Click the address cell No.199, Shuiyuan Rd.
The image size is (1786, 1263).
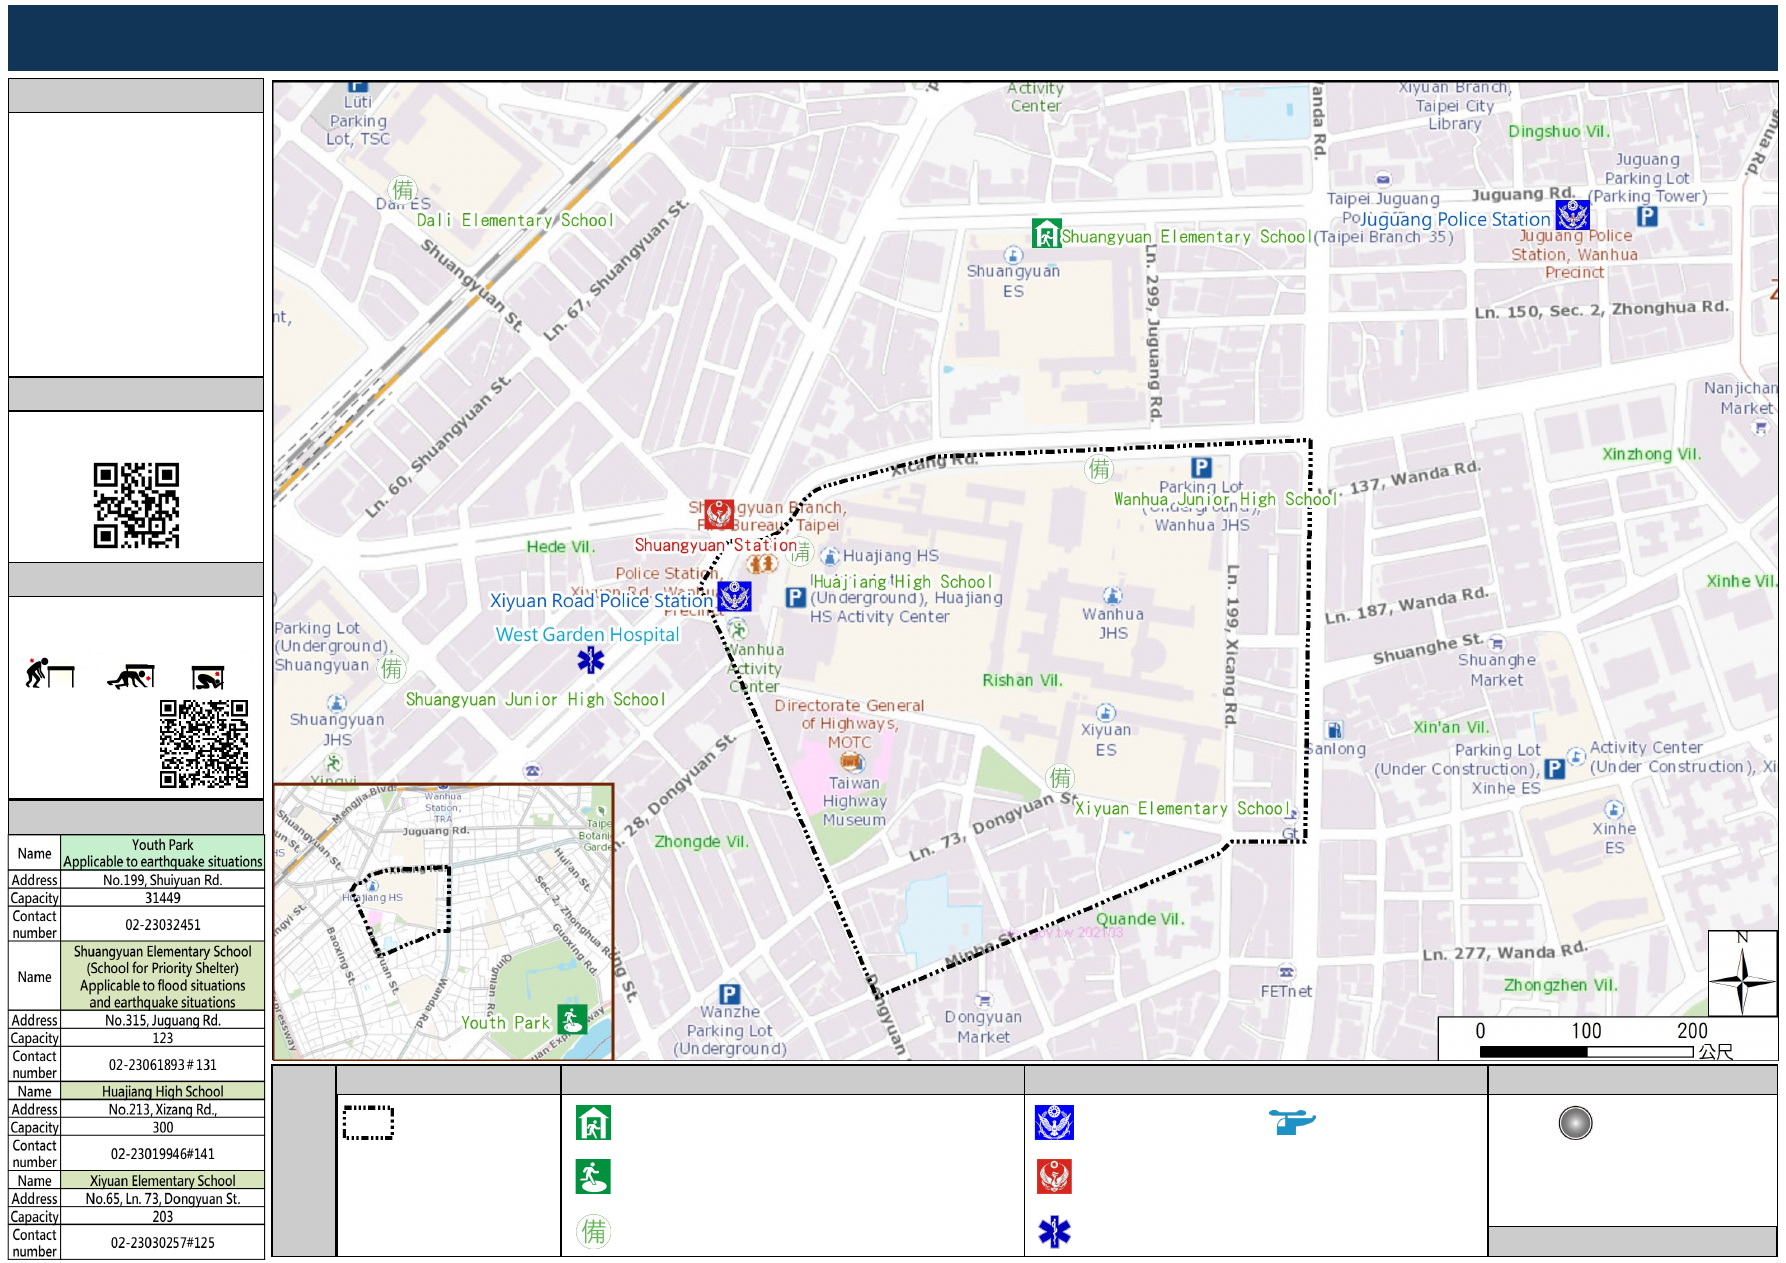[162, 880]
